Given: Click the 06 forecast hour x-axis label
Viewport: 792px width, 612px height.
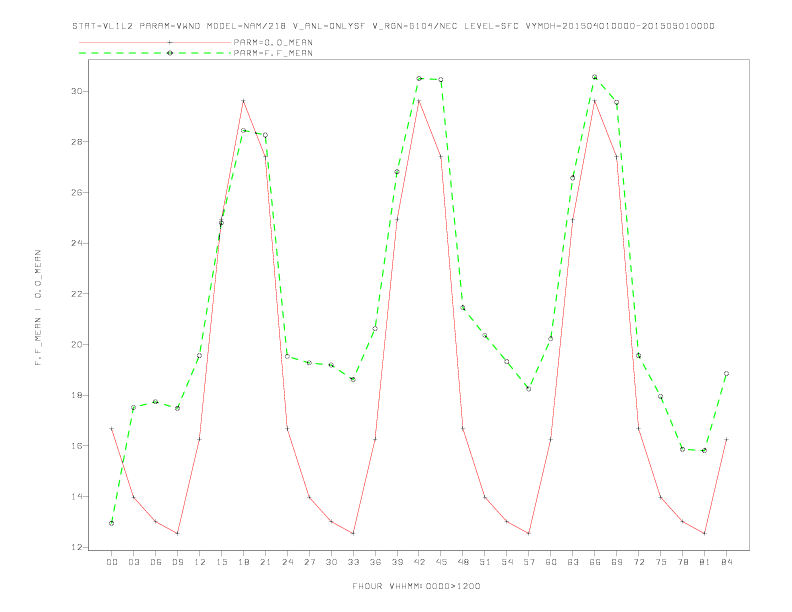Looking at the screenshot, I should coord(156,562).
